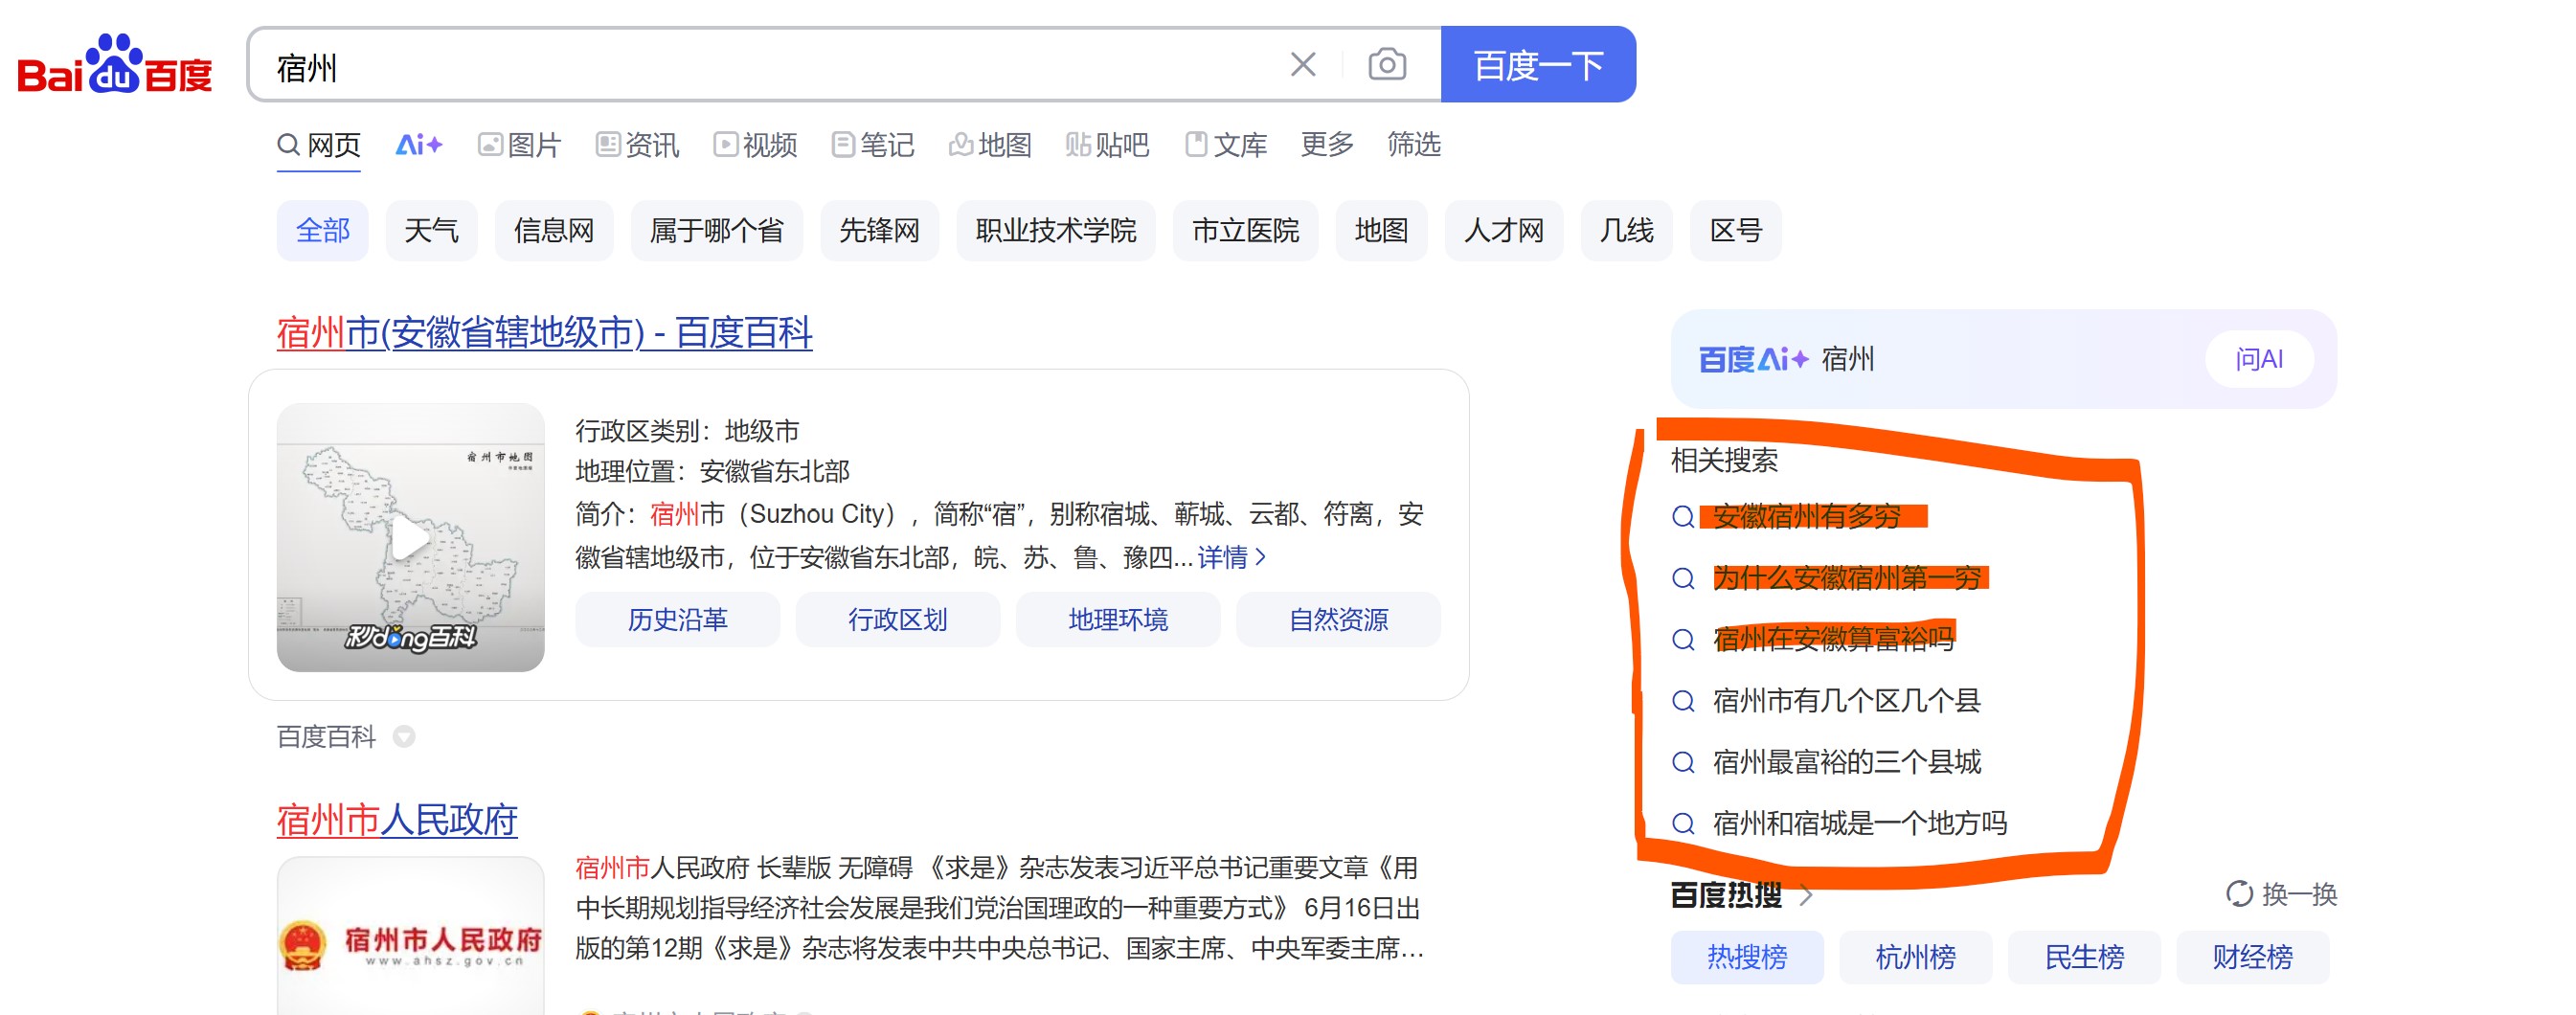Switch to the 地图 tab
Viewport: 2576px width, 1015px height.
pyautogui.click(x=990, y=146)
